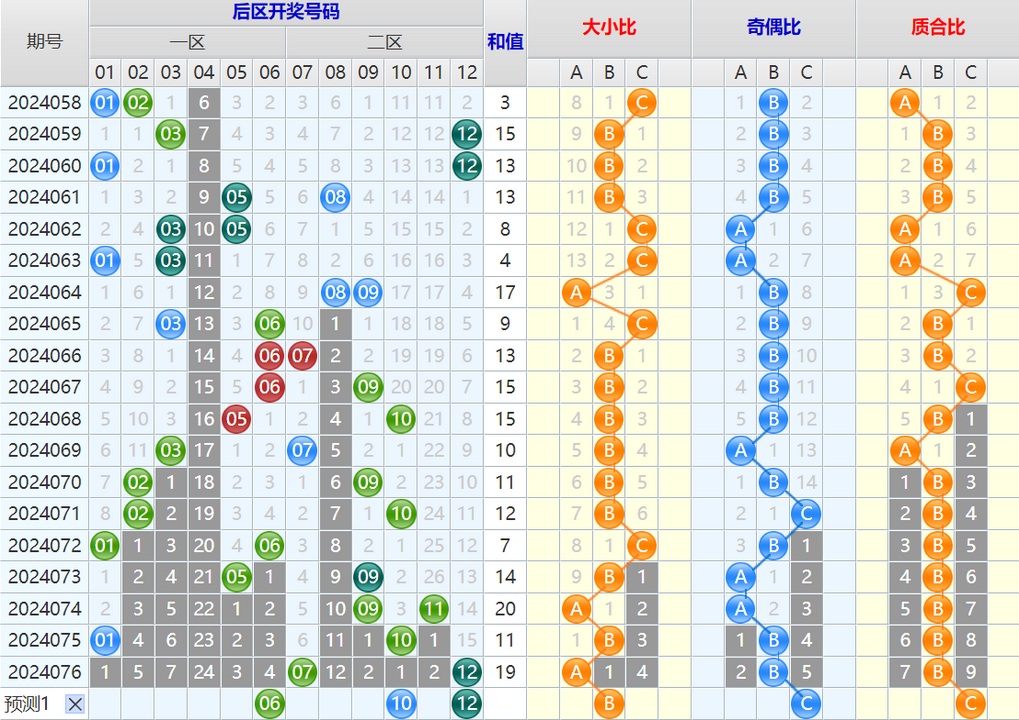Click number column header 07
Screen dimensions: 1019x720
click(302, 72)
